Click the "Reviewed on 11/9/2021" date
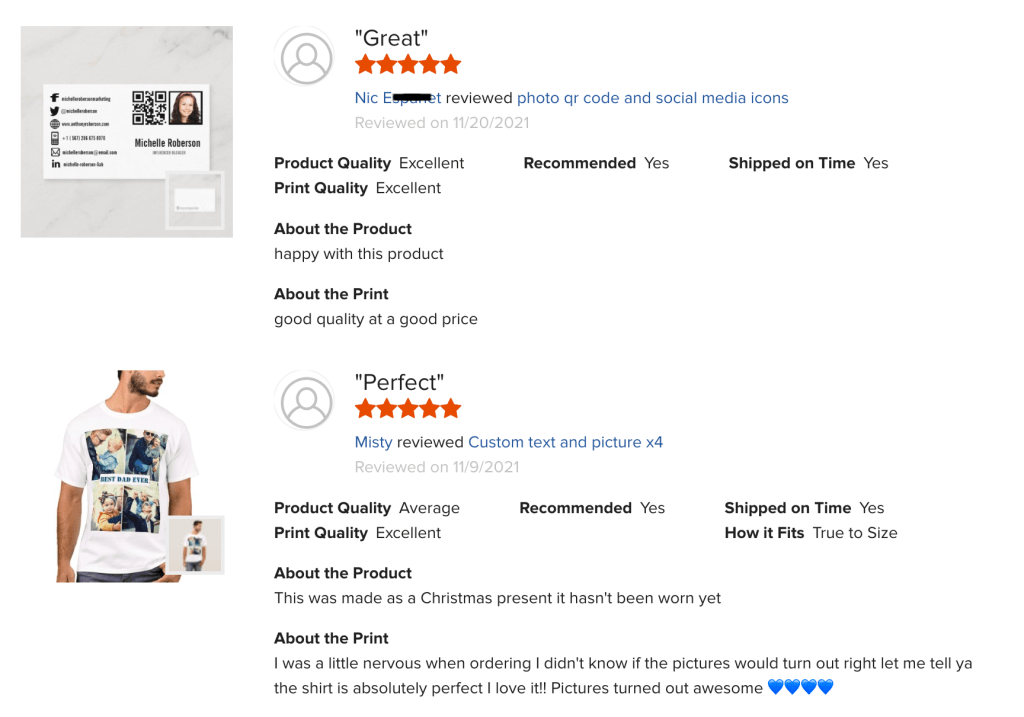This screenshot has height=717, width=1024. coord(437,467)
